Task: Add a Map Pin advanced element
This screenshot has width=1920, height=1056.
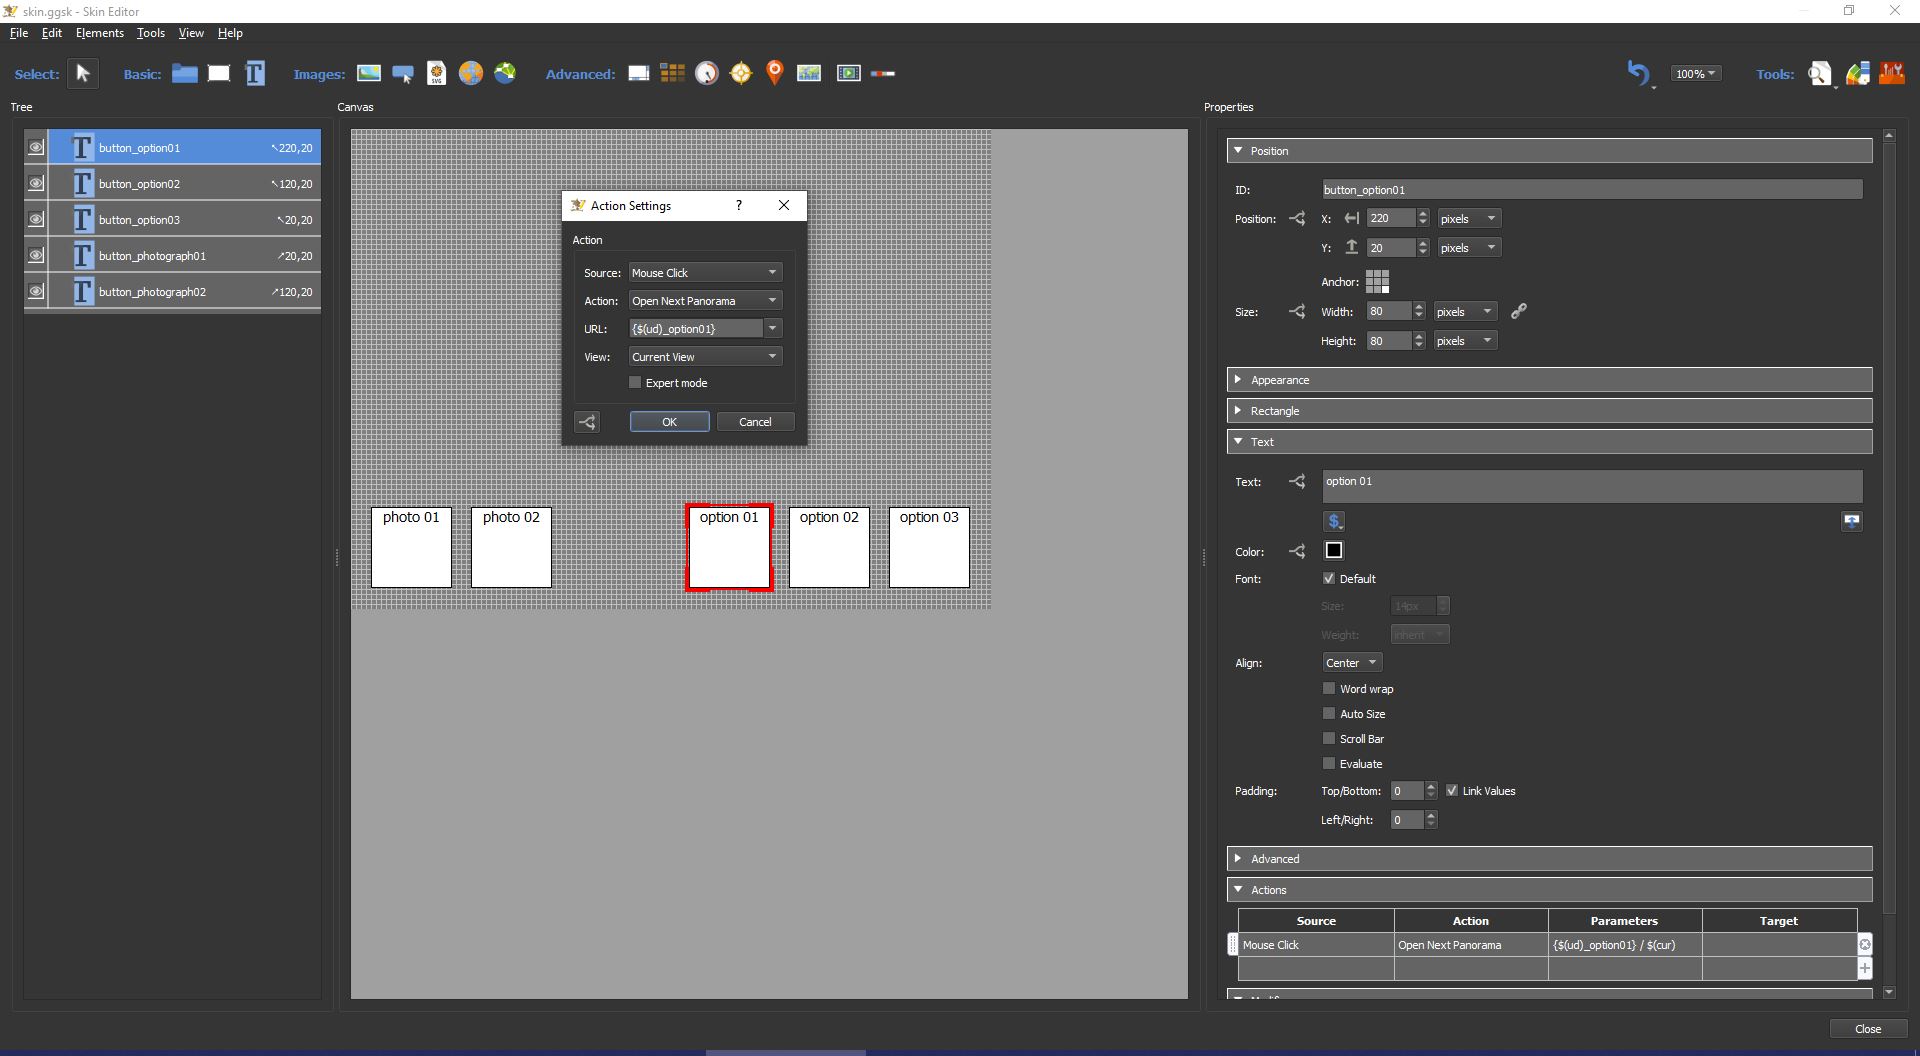Action: pos(775,73)
